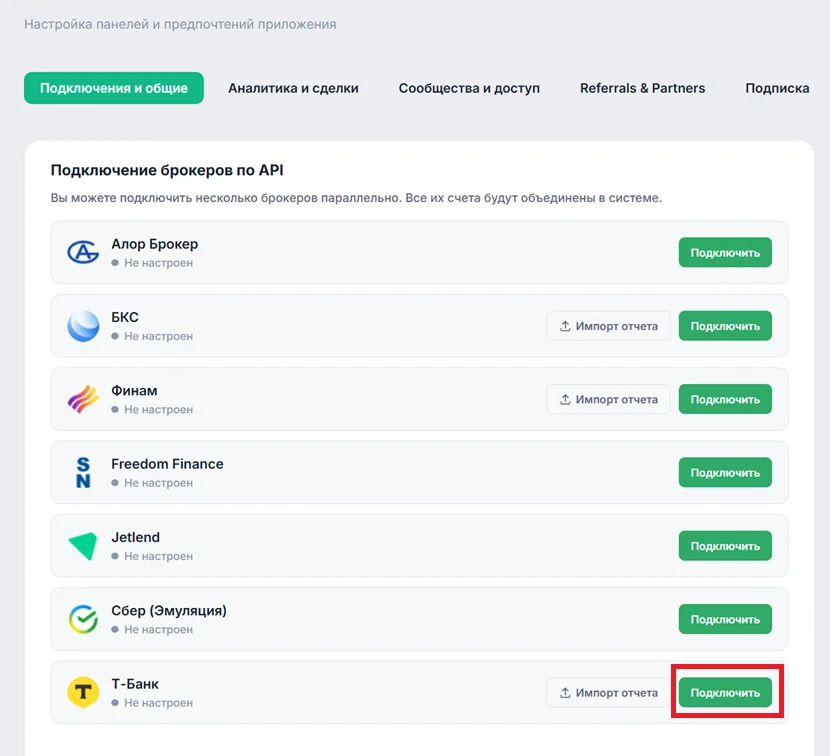
Task: Open the Сообщества и доступ tab
Action: pos(469,88)
